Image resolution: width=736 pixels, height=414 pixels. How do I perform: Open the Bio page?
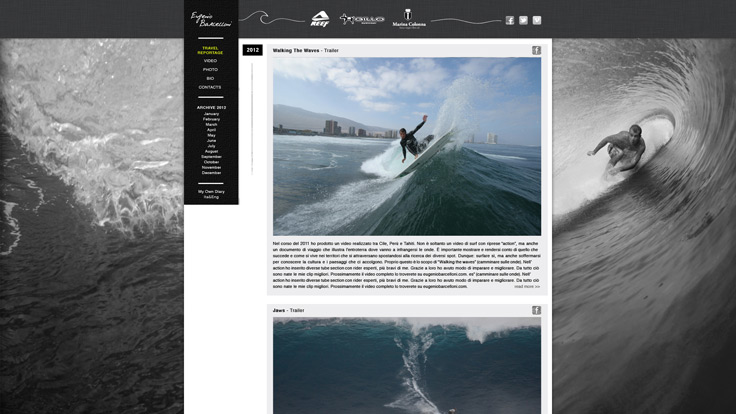click(x=210, y=78)
